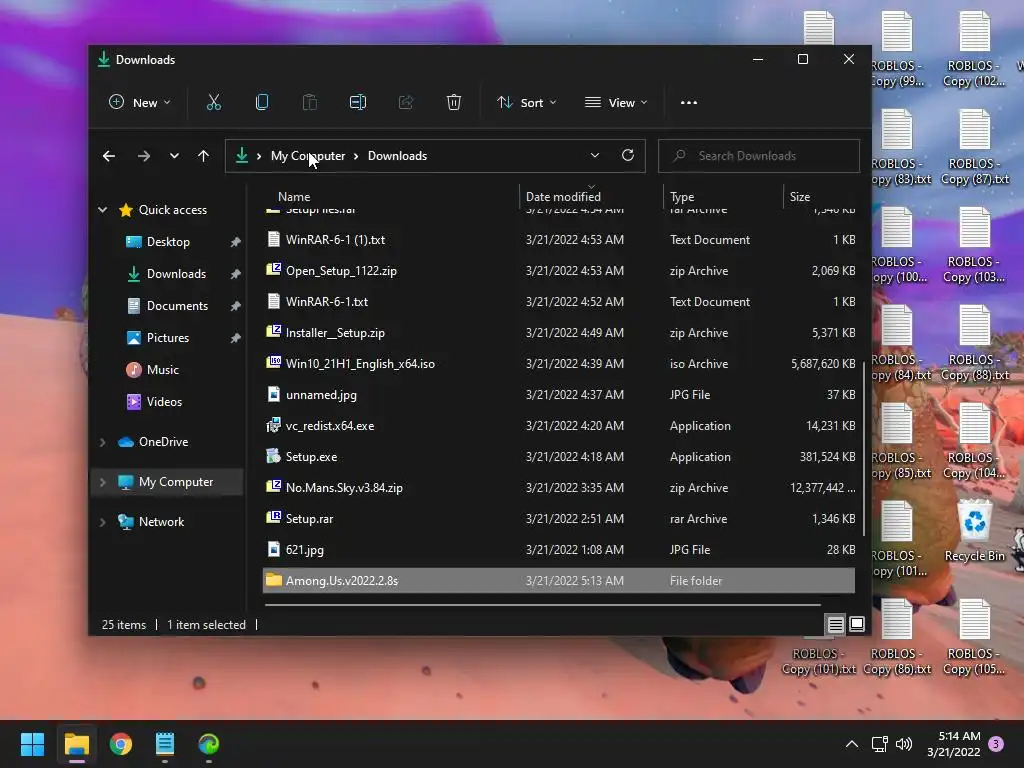The image size is (1024, 768).
Task: Sort by the Name column header
Action: coord(294,197)
